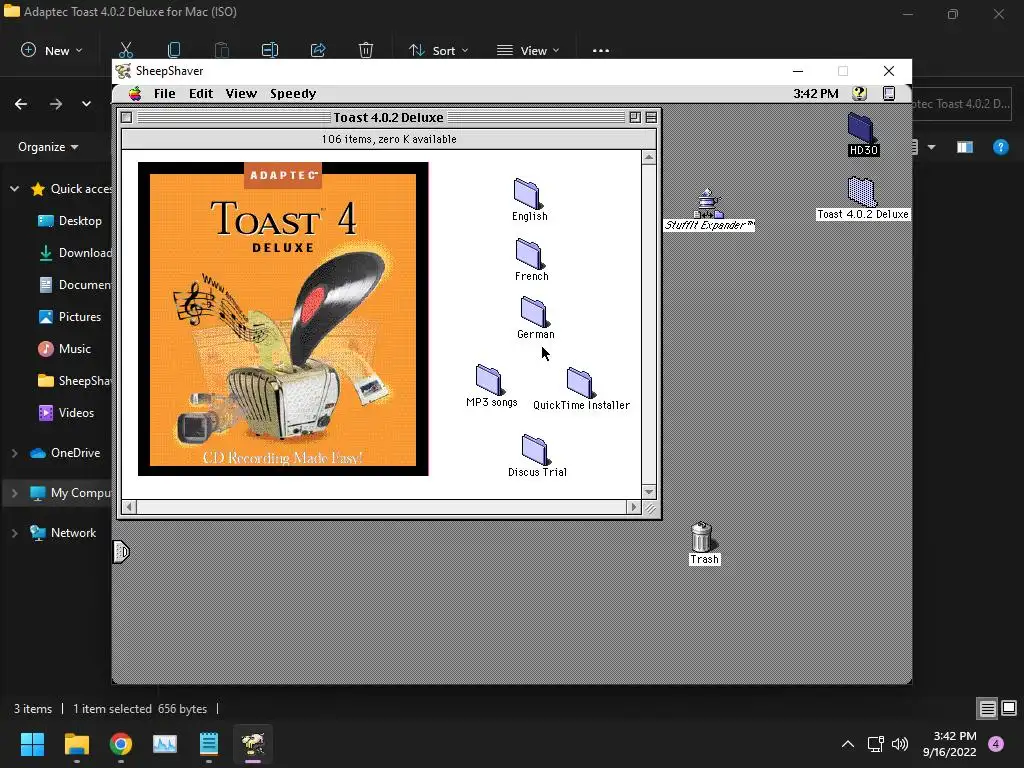
Task: Open Pictures in Explorer sidebar
Action: click(69, 317)
